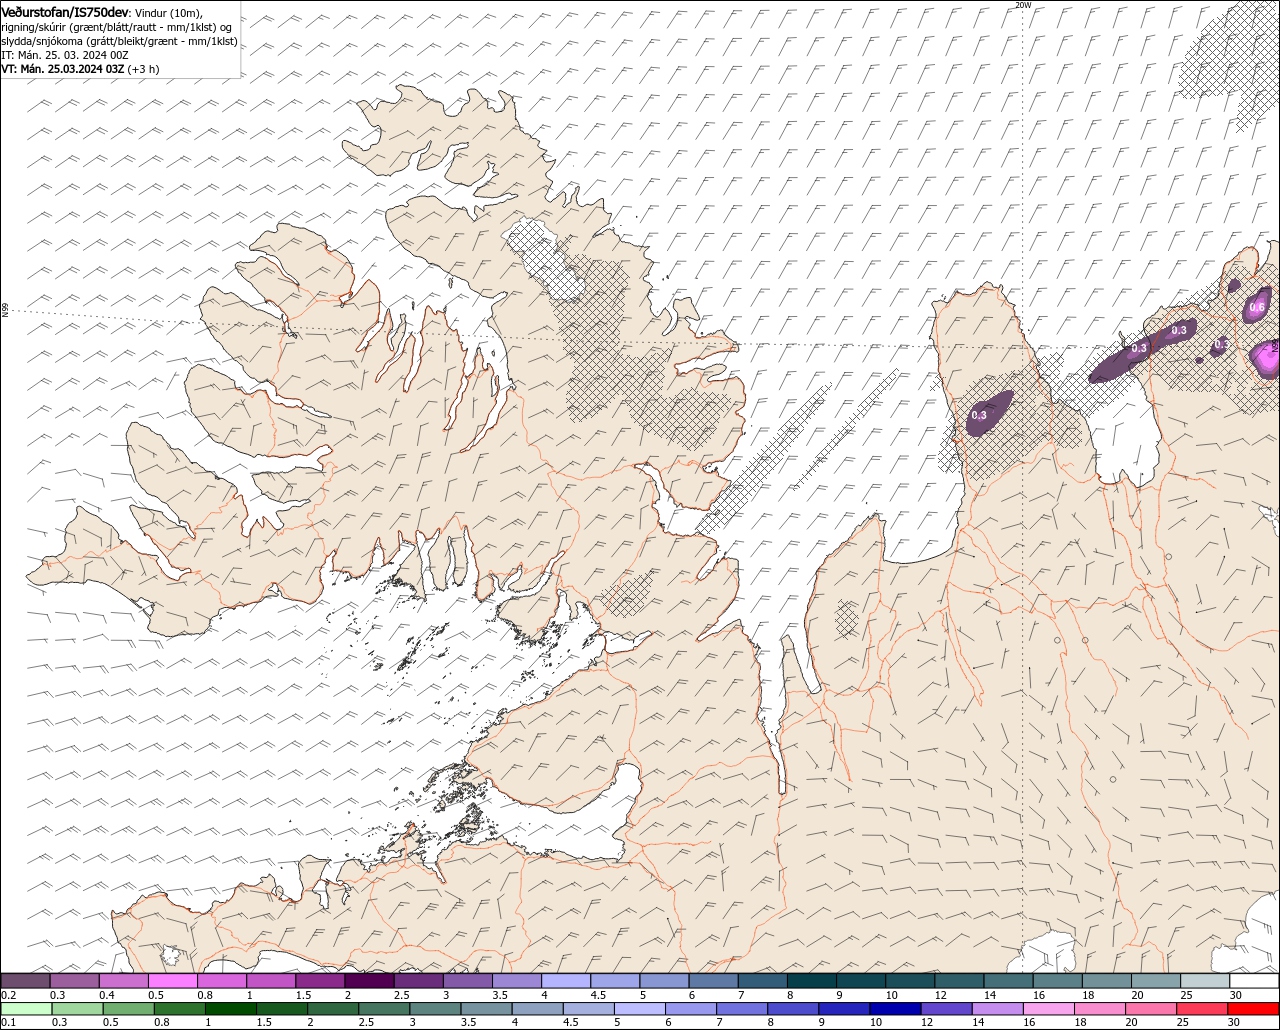The width and height of the screenshot is (1280, 1030).
Task: Pick the bright pink snow swatch starting at 0.5
Action: click(x=172, y=981)
